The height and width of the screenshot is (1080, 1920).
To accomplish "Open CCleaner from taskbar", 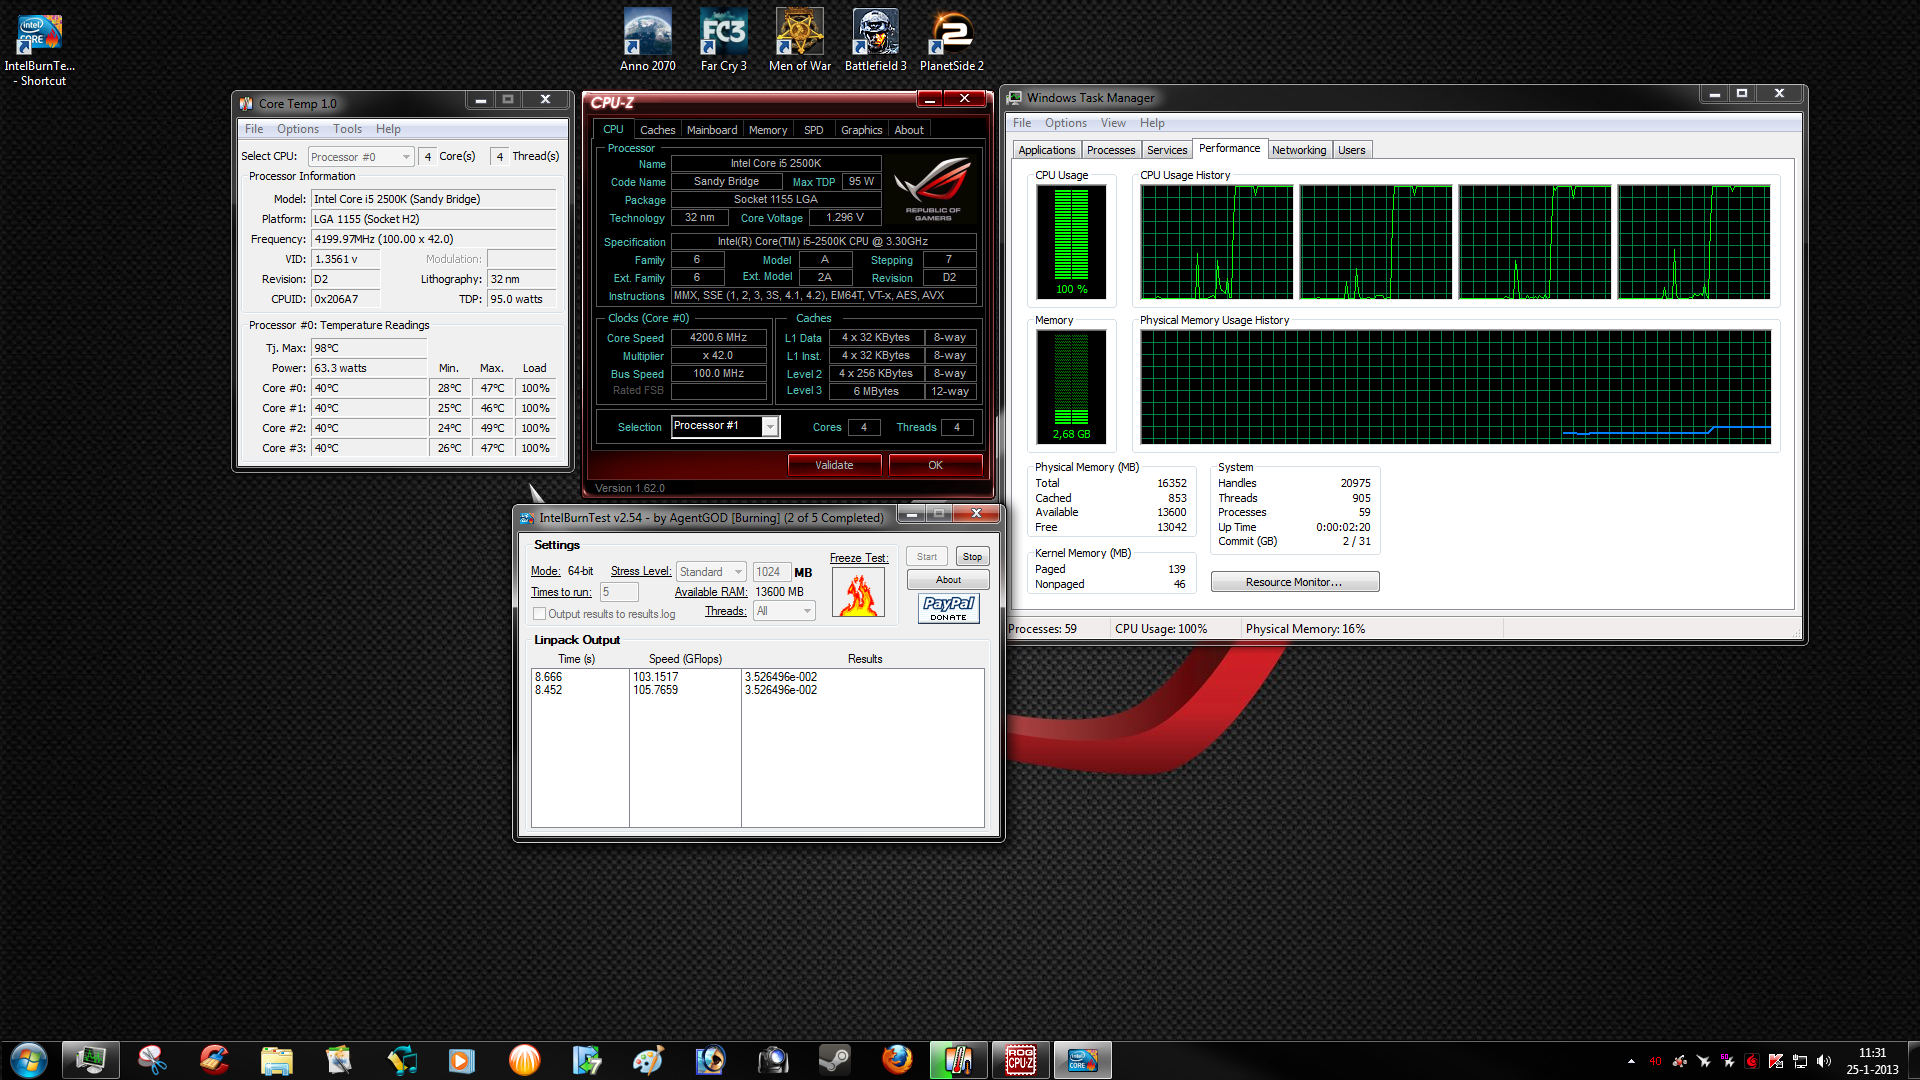I will point(214,1060).
